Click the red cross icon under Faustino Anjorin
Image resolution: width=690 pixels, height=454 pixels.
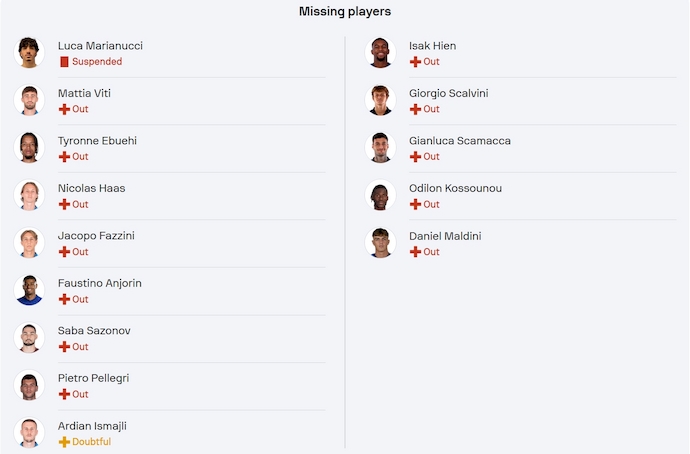click(x=64, y=299)
